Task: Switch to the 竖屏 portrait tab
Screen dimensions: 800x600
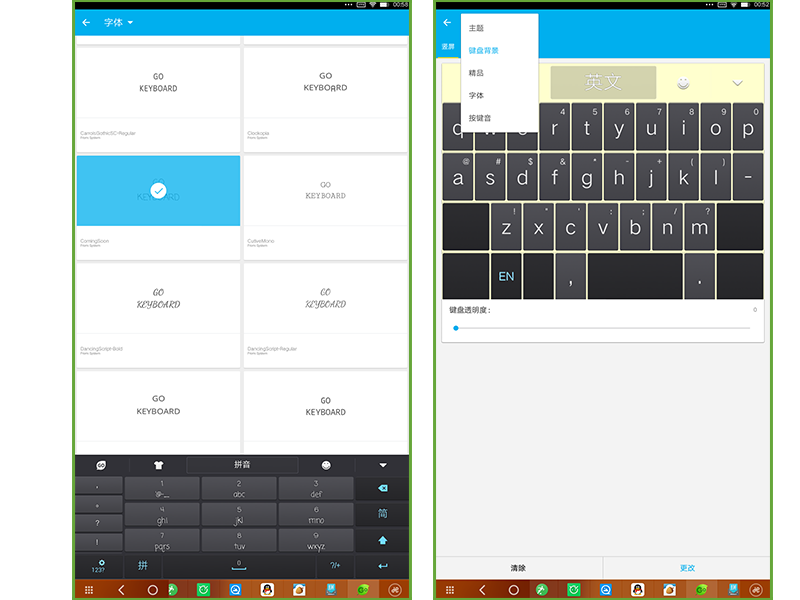Action: [x=448, y=46]
